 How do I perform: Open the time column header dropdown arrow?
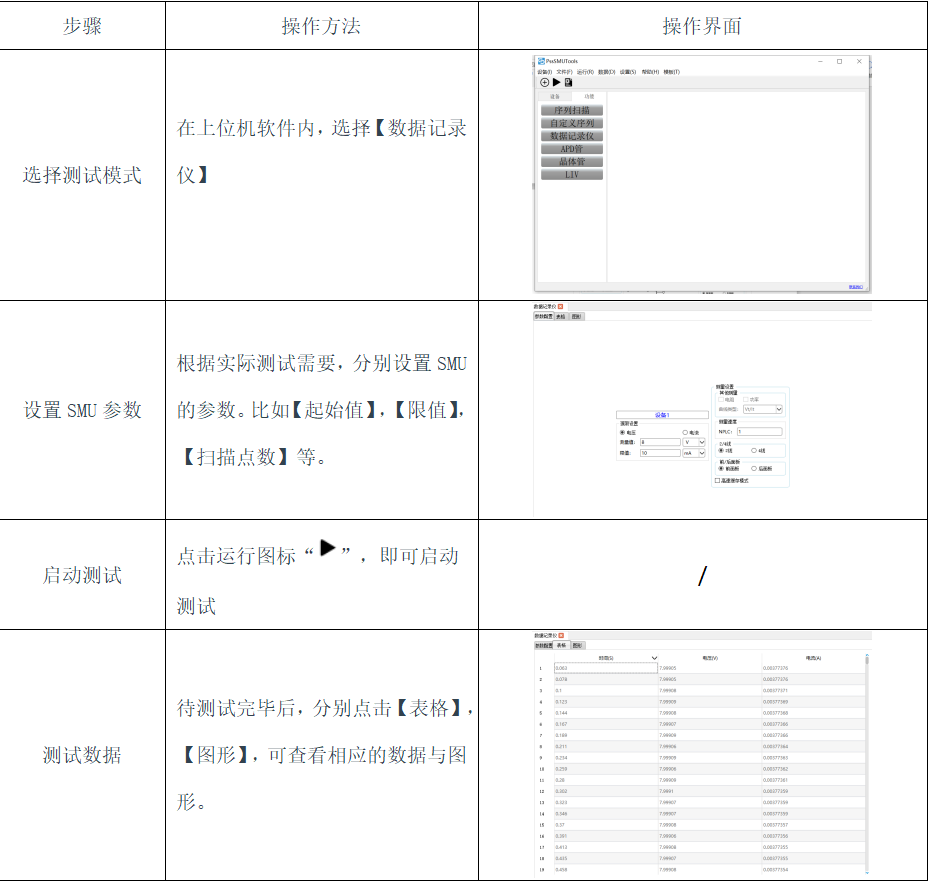(654, 658)
